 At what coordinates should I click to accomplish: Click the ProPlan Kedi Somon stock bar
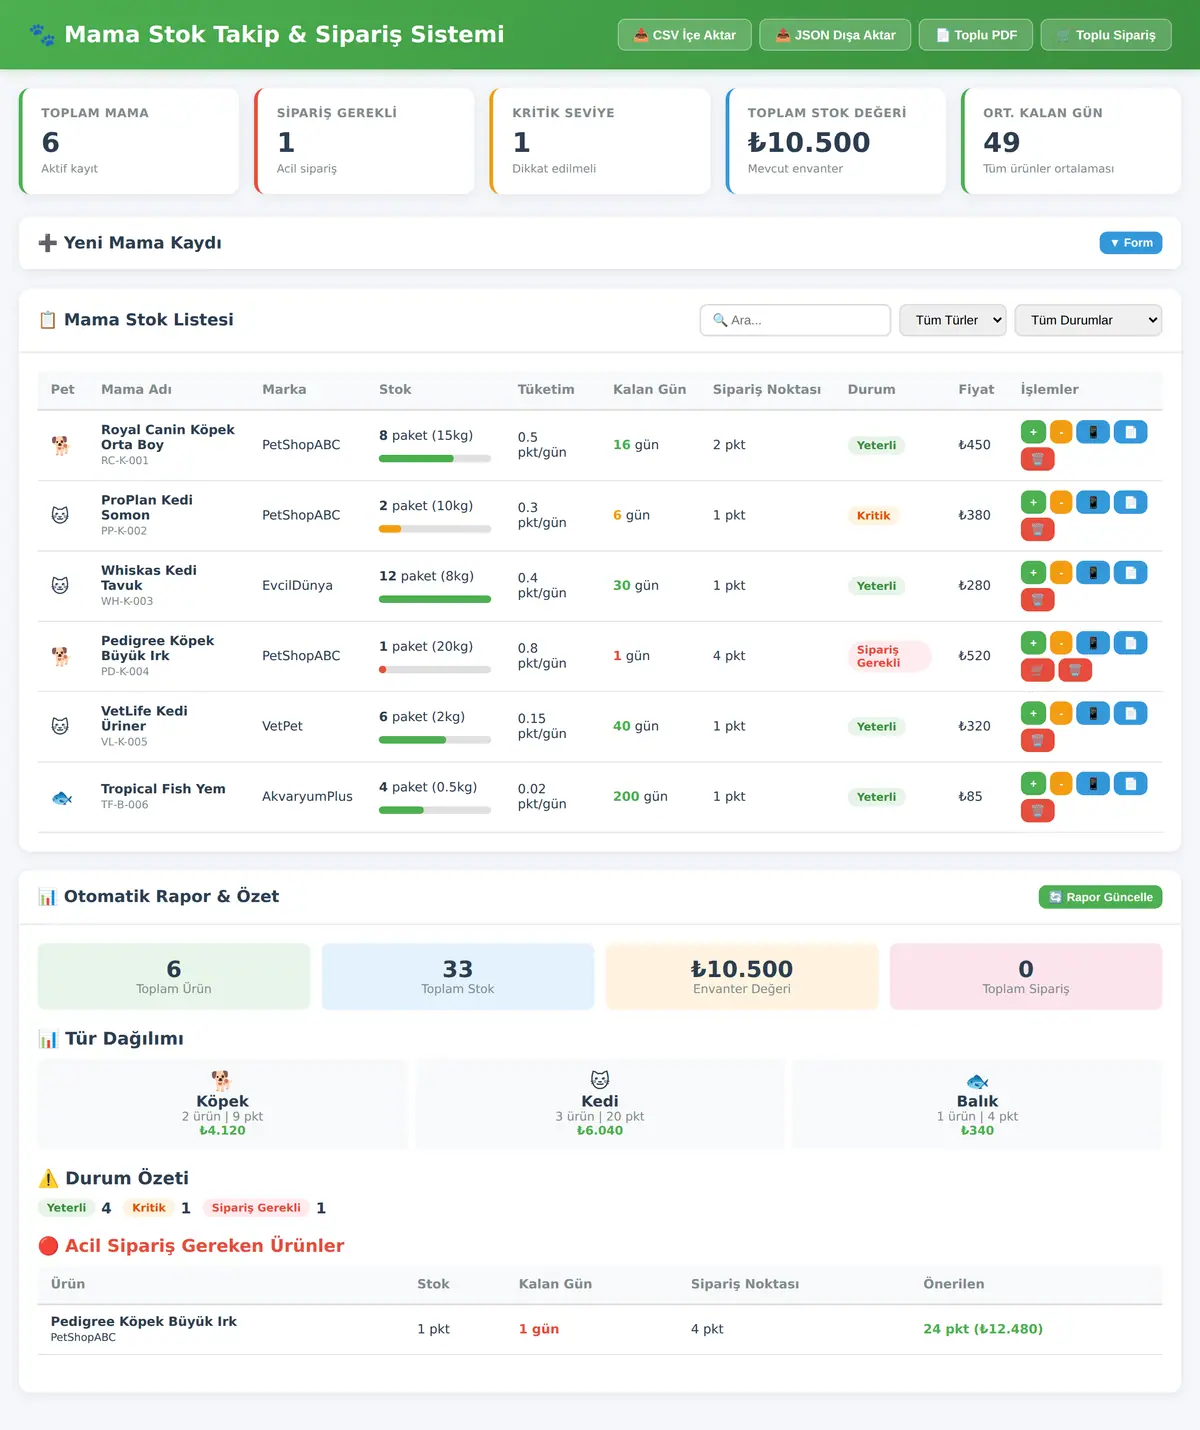point(435,529)
